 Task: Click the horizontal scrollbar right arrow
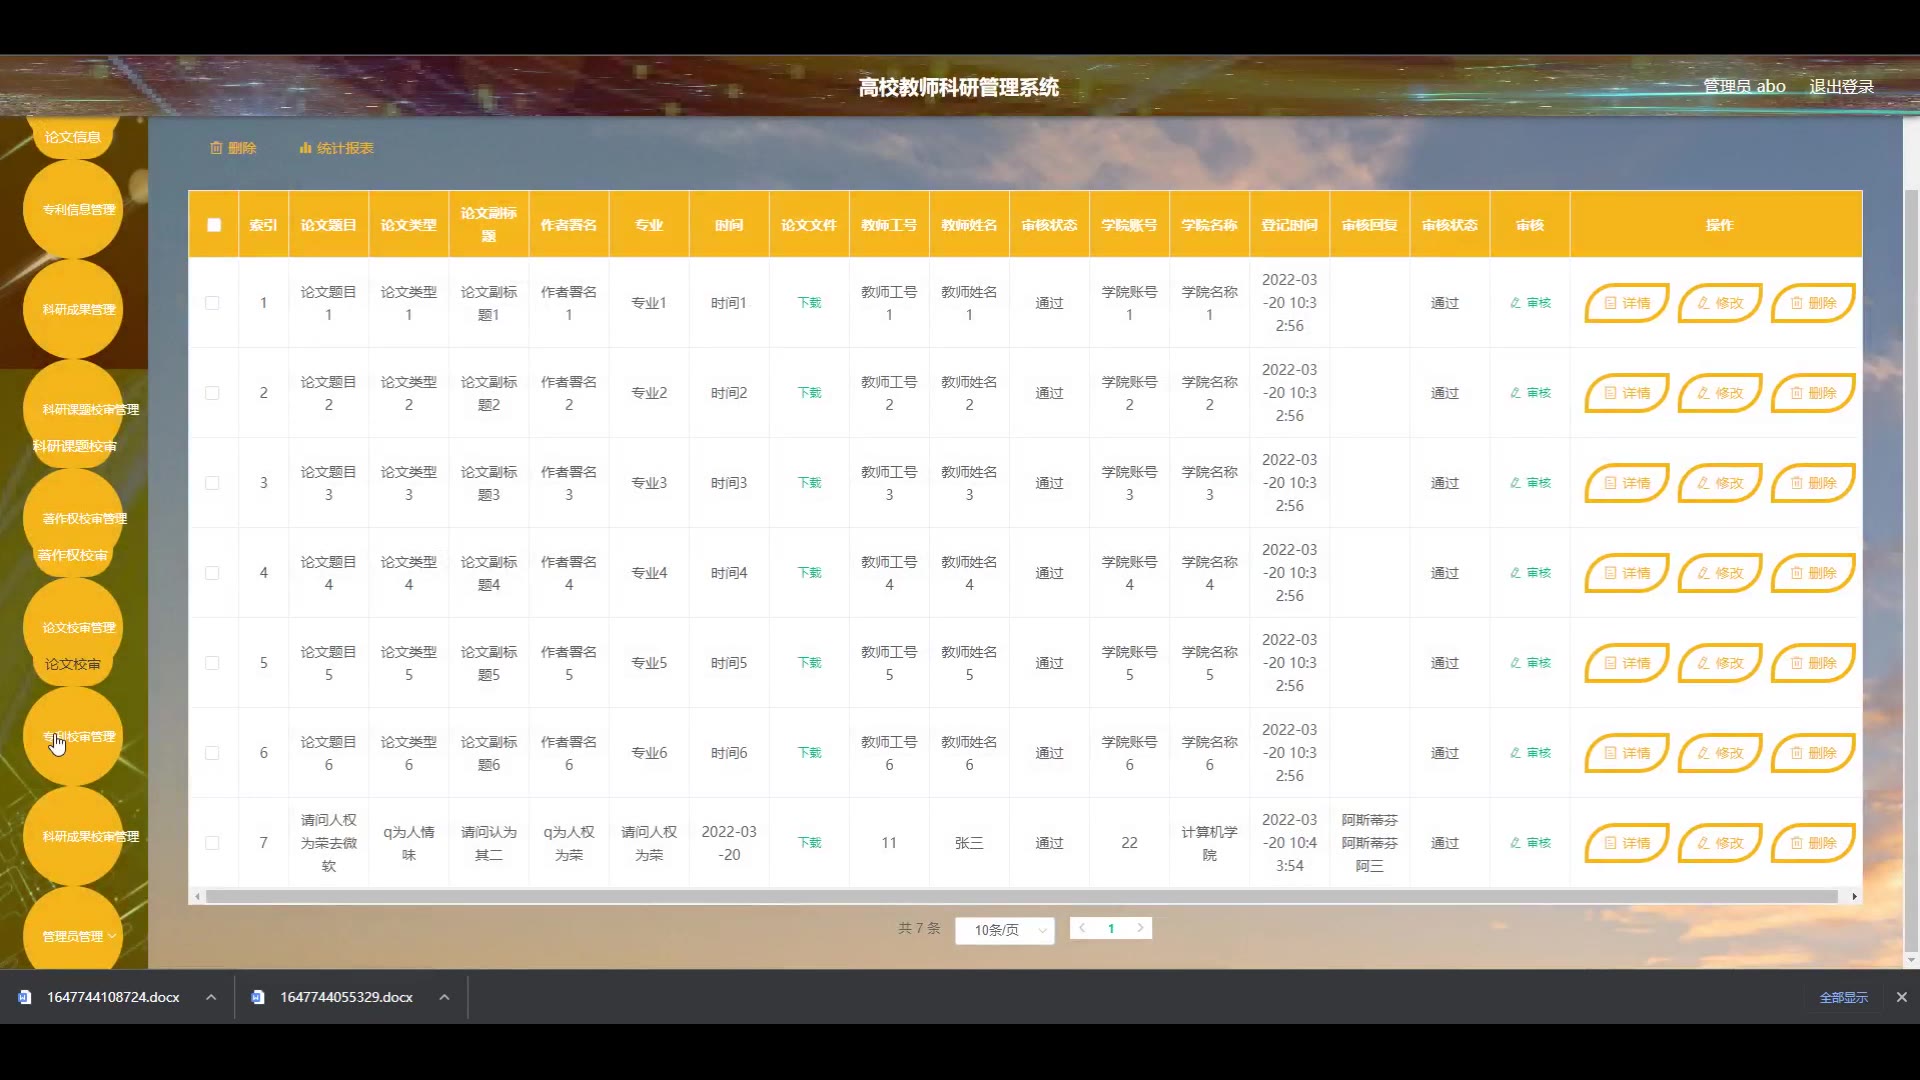1854,897
